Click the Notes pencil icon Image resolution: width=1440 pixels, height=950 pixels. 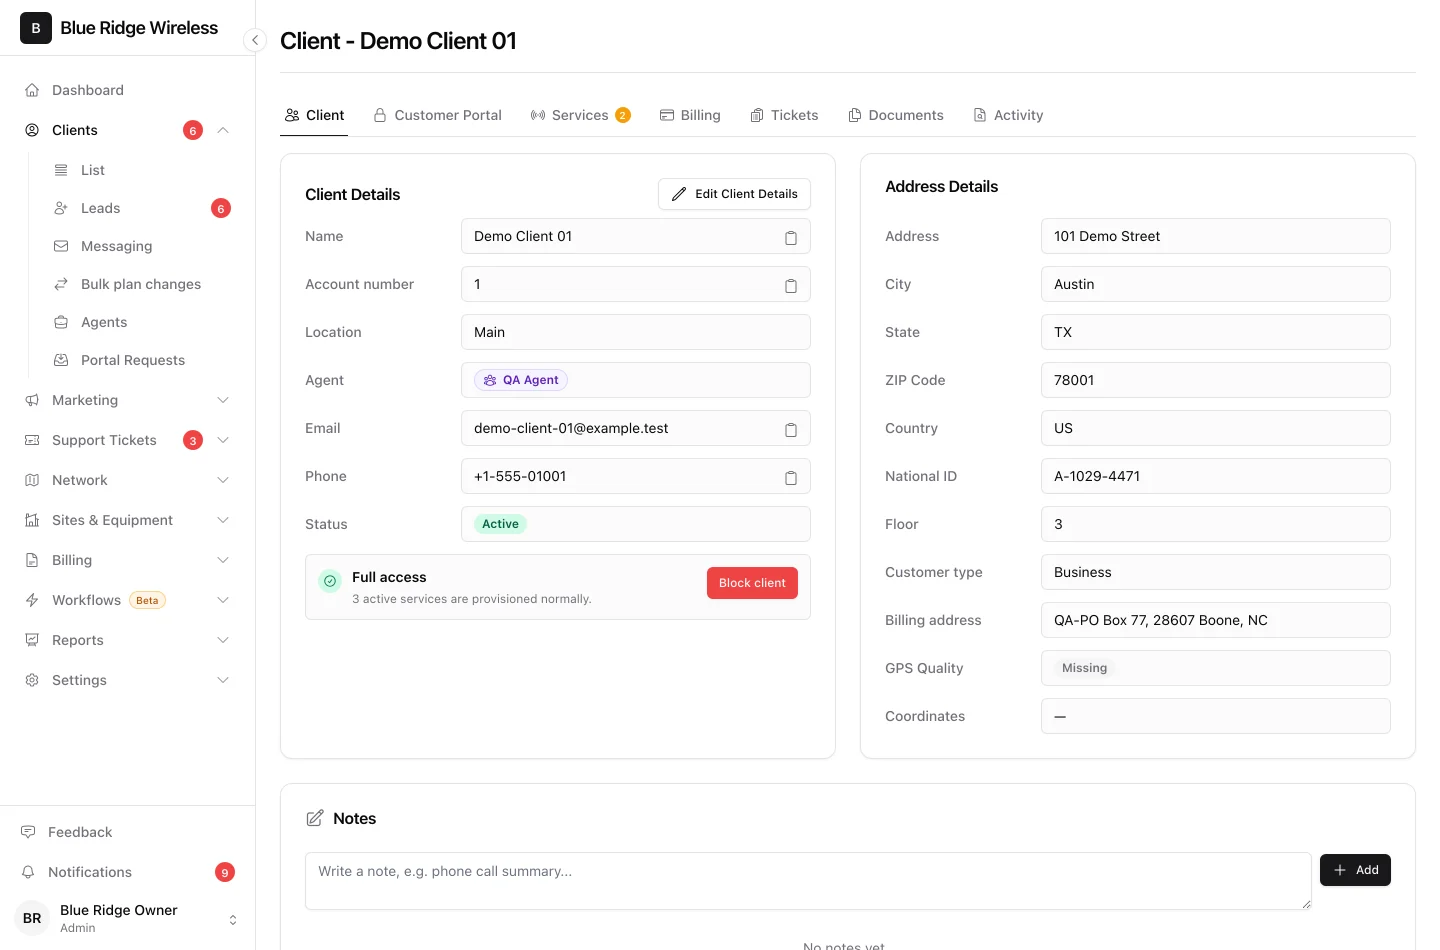point(315,818)
